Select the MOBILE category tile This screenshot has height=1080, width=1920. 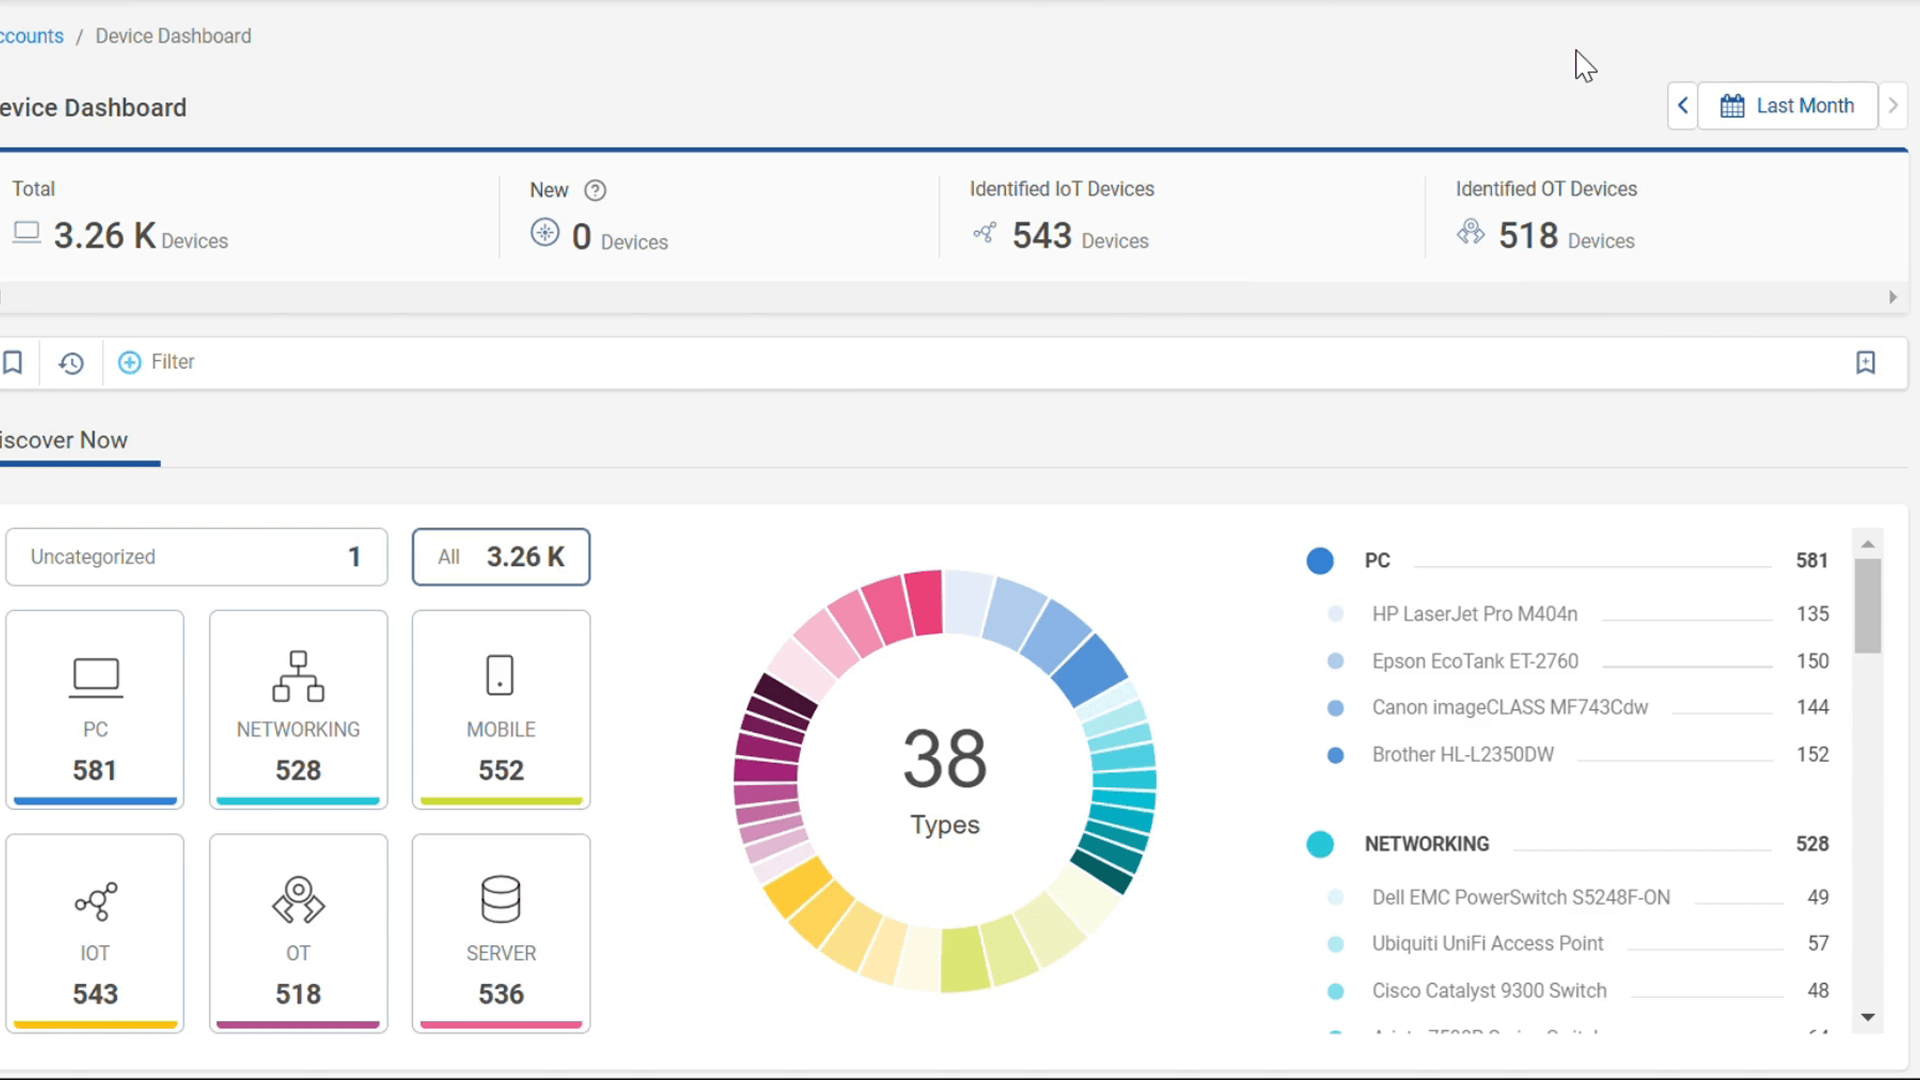click(501, 709)
